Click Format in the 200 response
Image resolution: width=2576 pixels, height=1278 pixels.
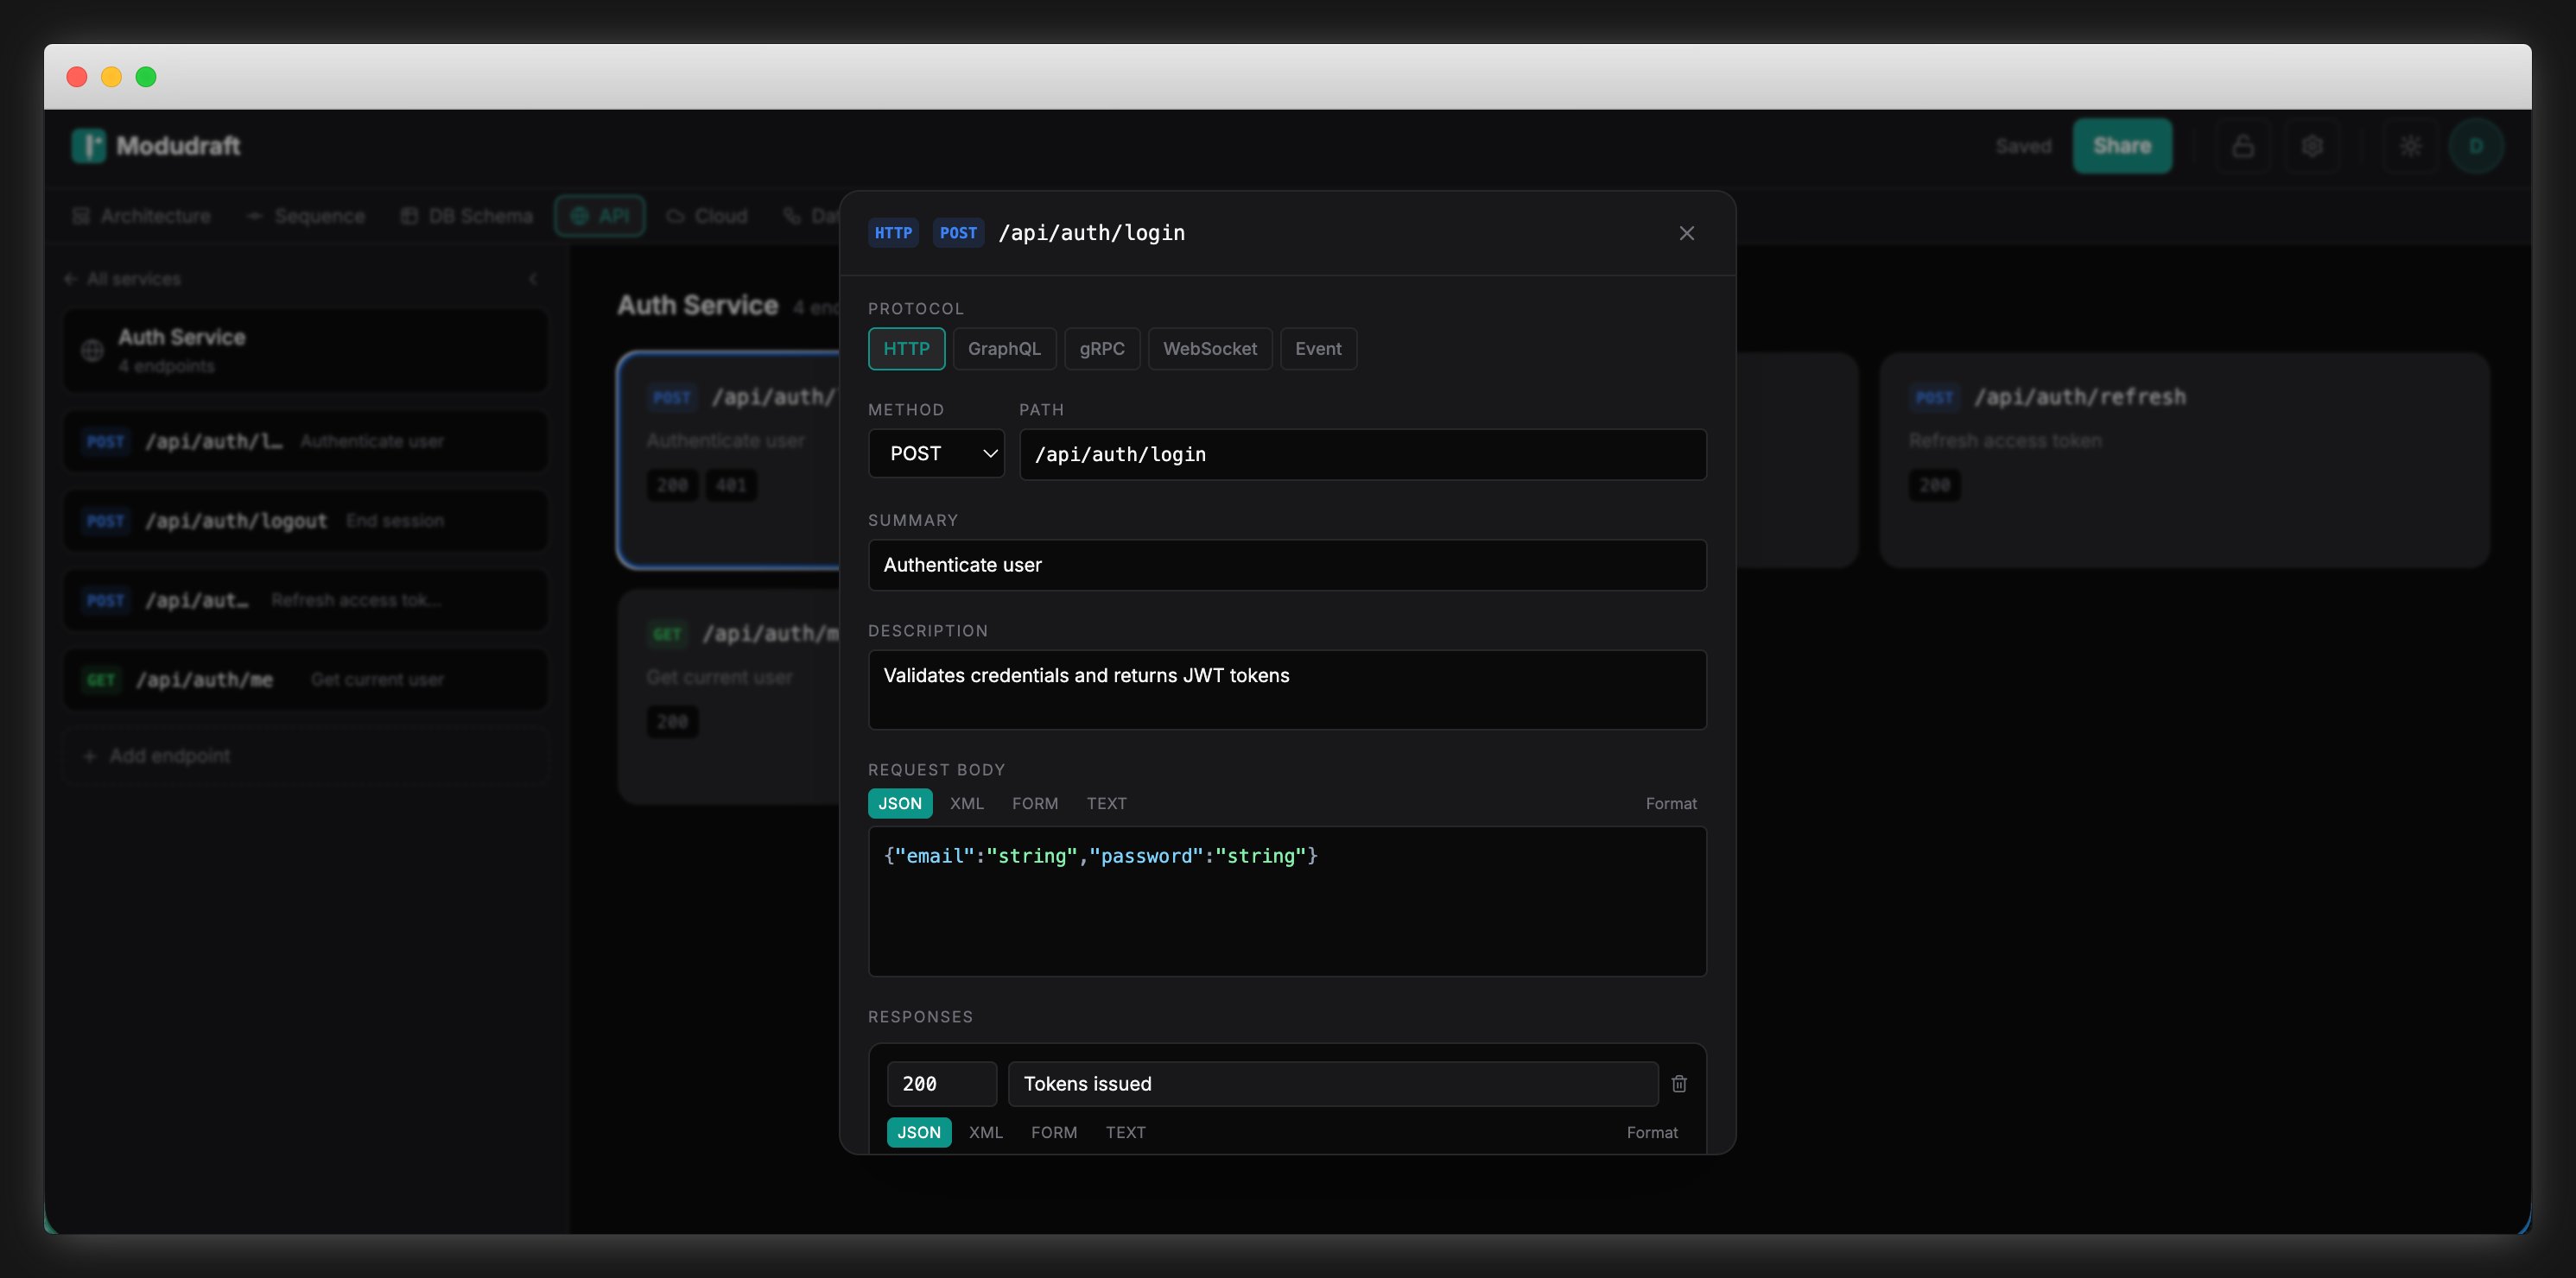click(x=1652, y=1133)
